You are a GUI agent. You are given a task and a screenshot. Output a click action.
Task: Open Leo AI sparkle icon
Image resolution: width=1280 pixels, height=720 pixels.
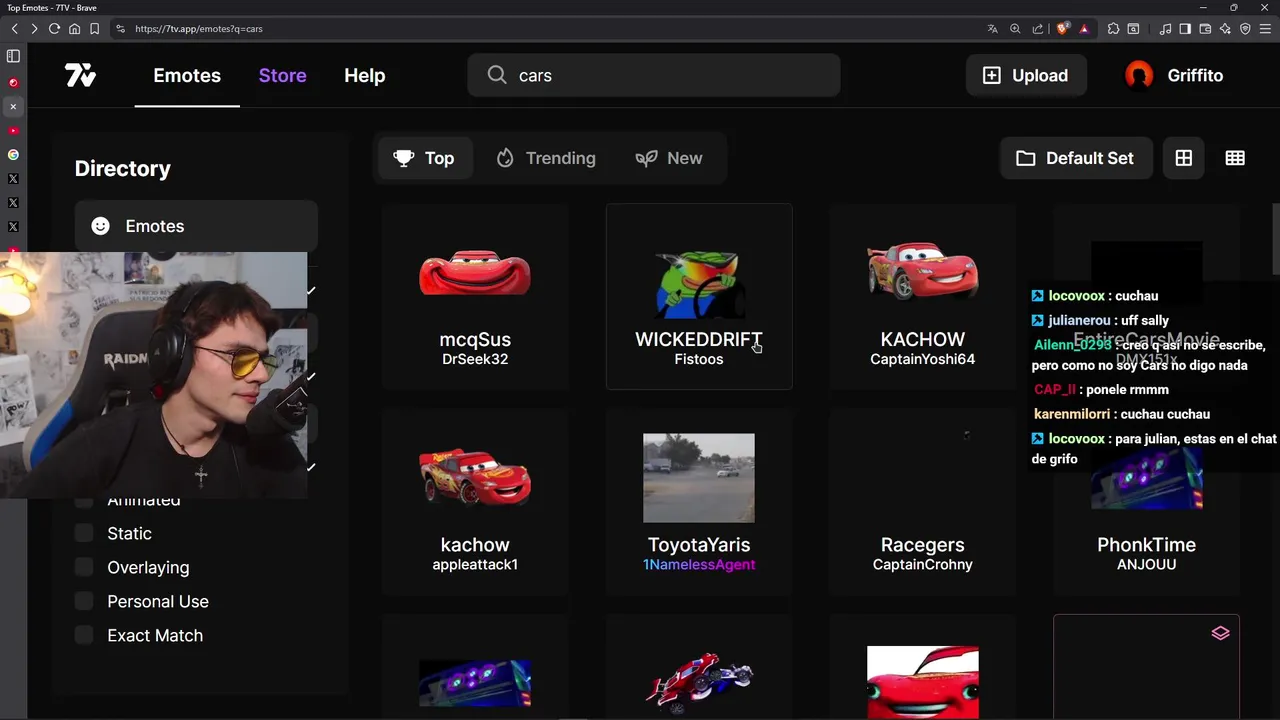pos(1225,29)
